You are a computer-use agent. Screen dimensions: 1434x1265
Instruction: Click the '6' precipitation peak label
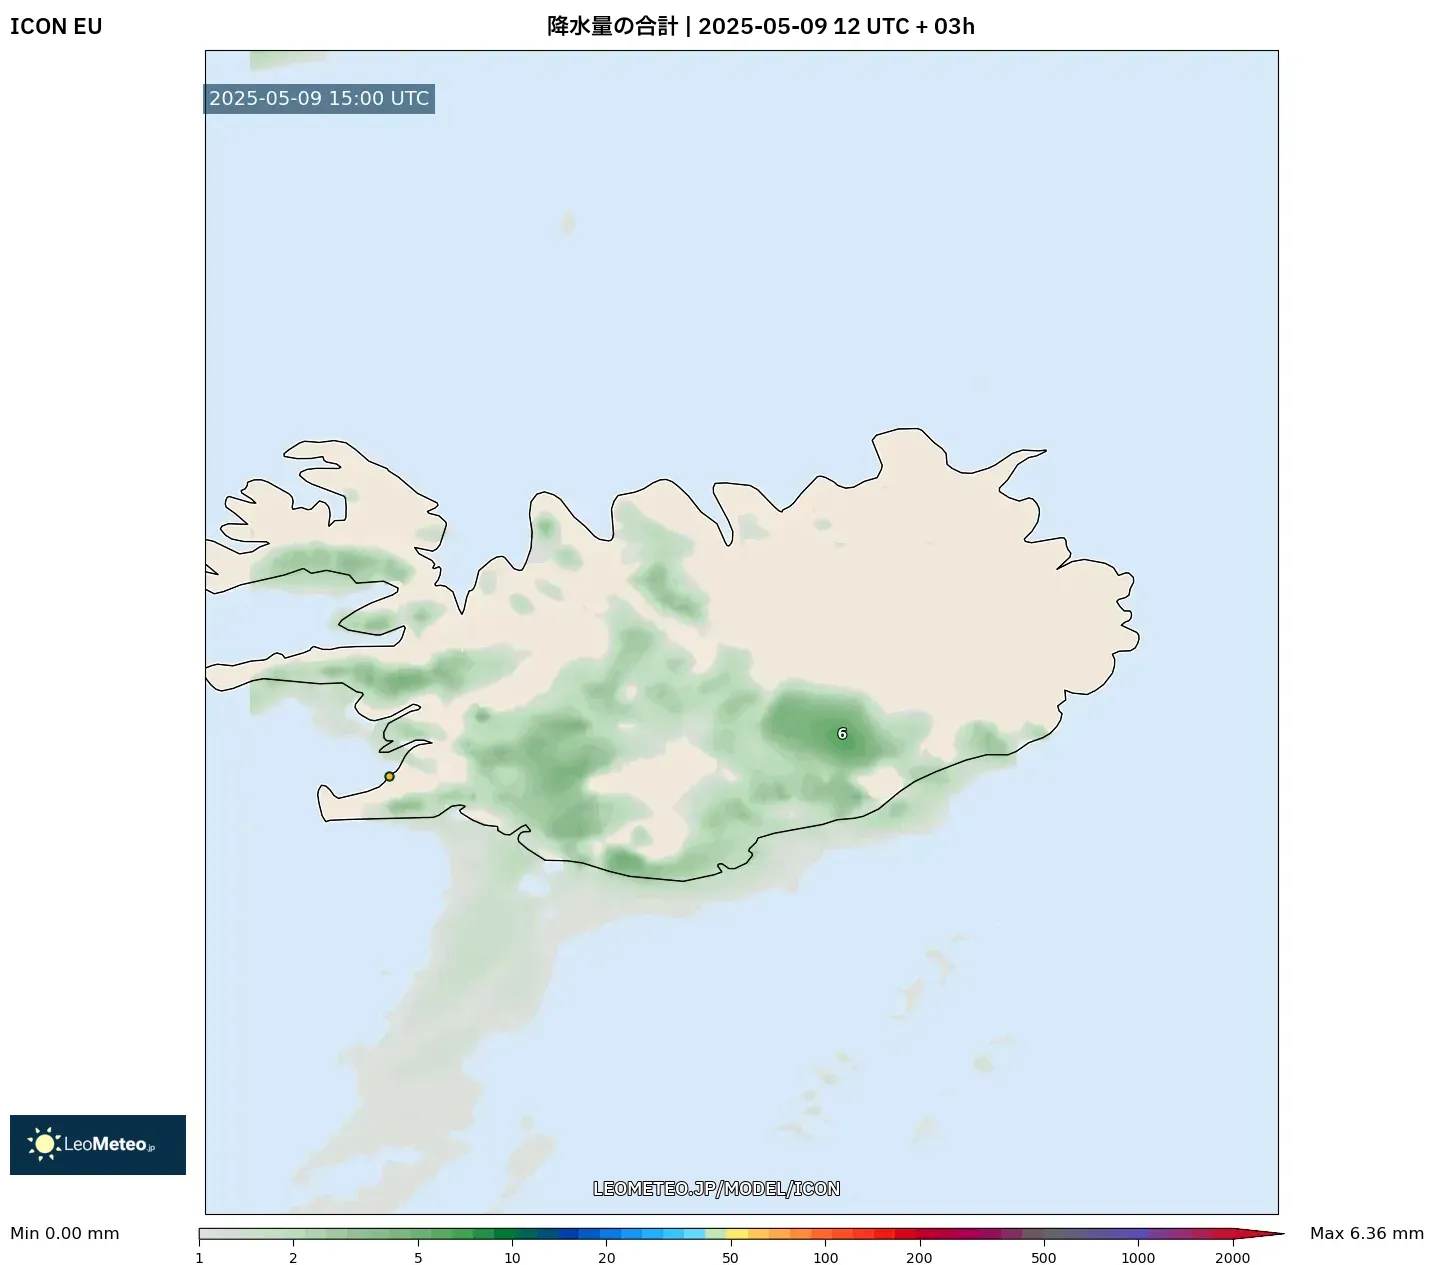coord(842,734)
